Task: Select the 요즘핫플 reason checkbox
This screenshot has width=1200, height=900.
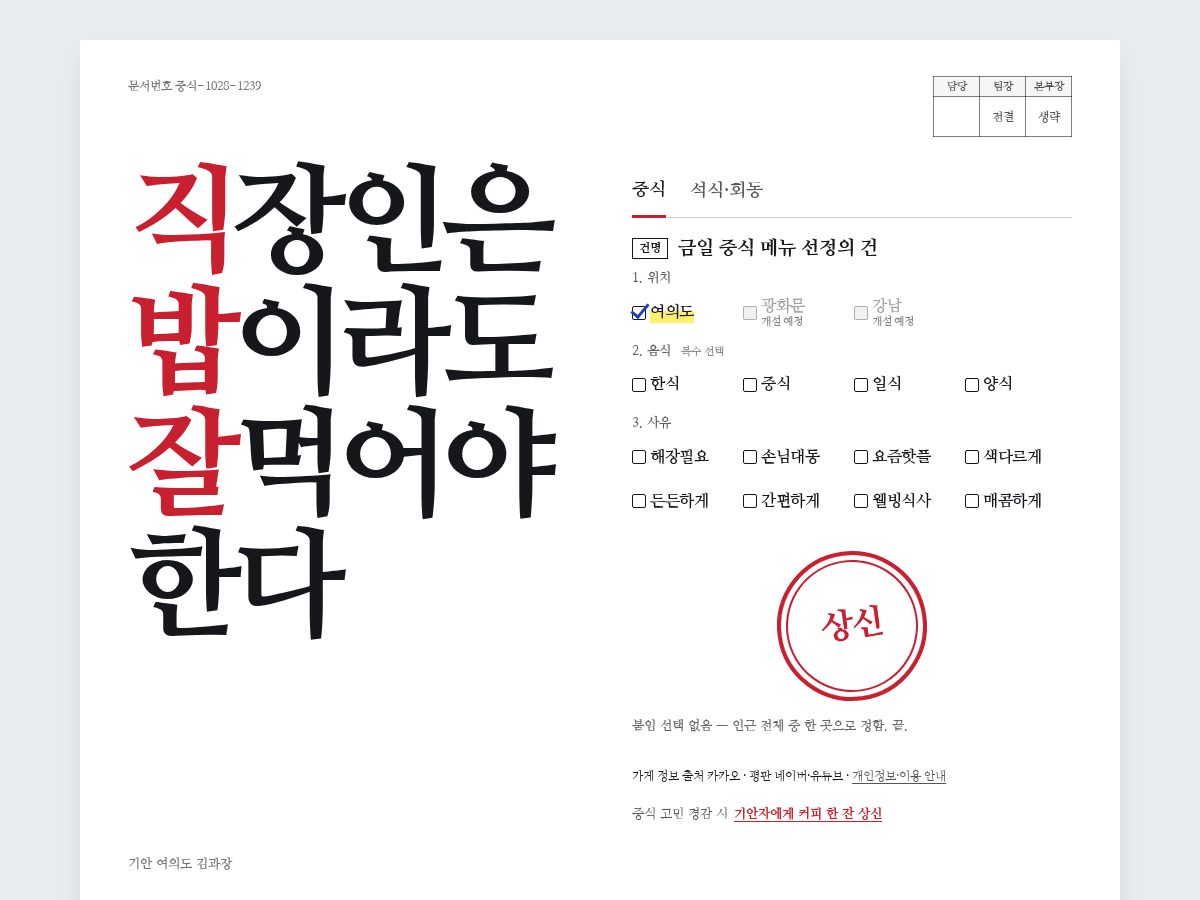Action: [x=861, y=457]
